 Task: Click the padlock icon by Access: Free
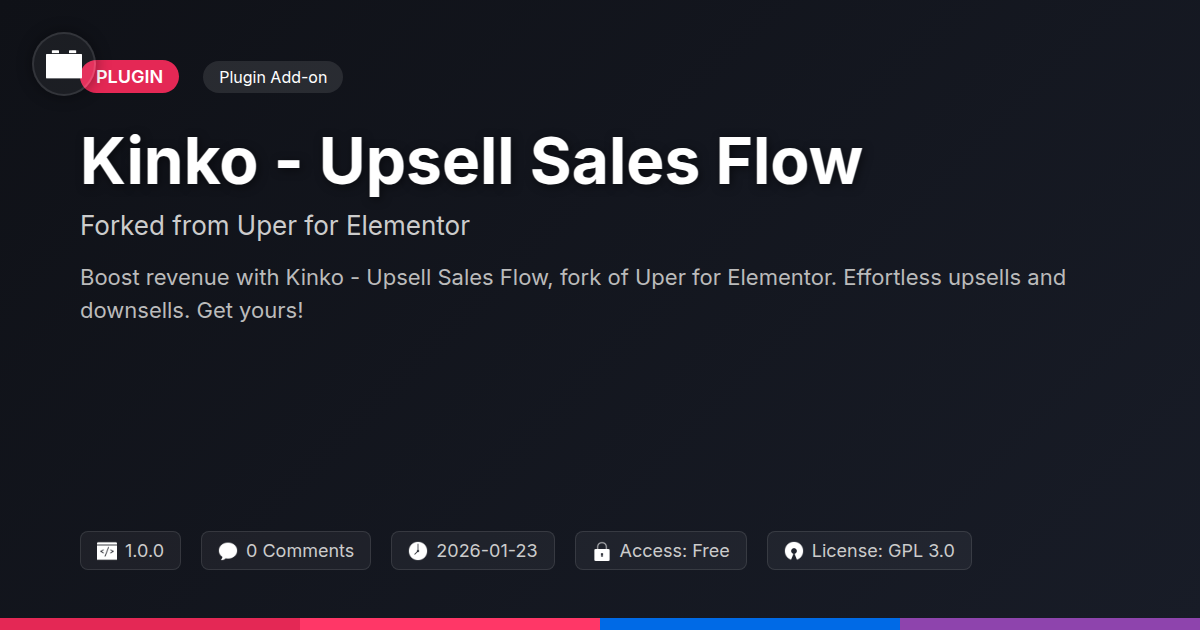[602, 551]
